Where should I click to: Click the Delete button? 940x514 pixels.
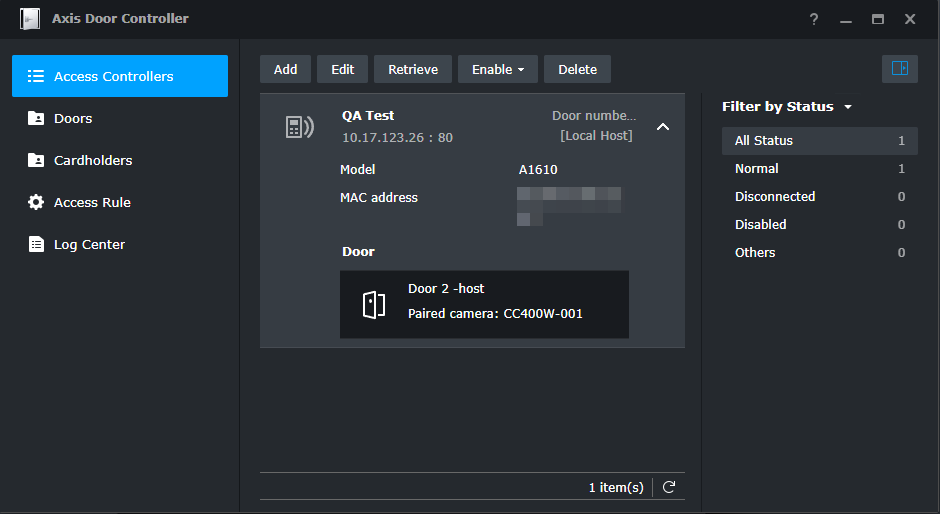577,69
